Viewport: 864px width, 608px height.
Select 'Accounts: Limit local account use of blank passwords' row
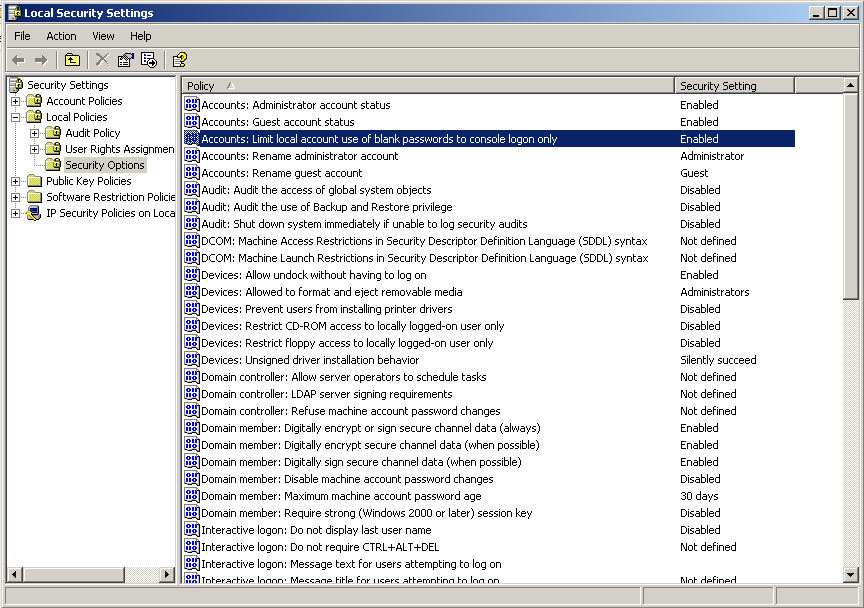(x=489, y=138)
